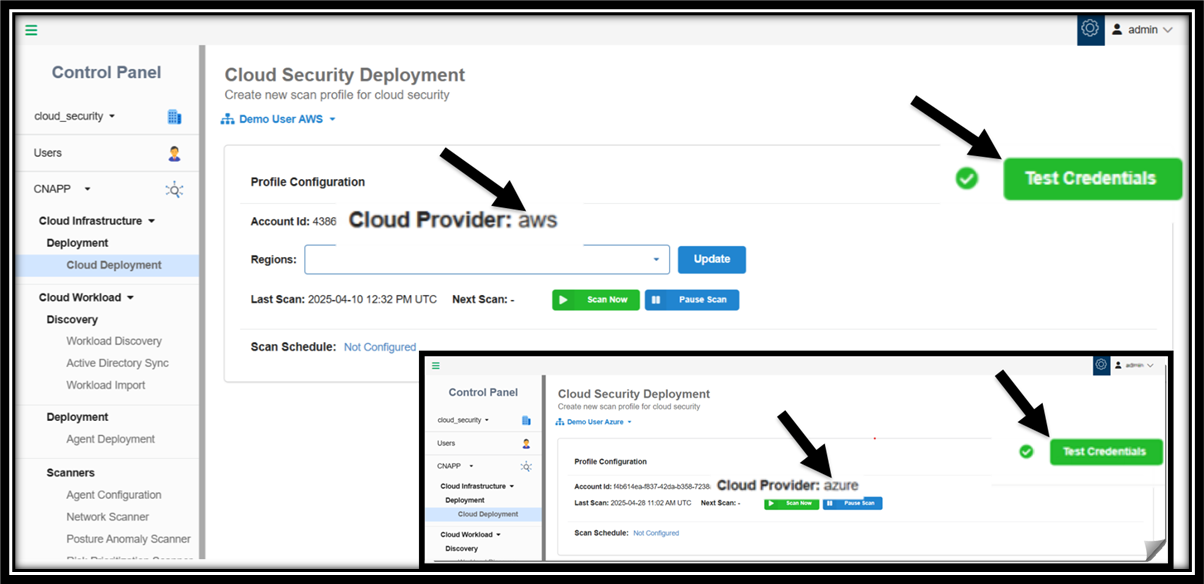The height and width of the screenshot is (584, 1204).
Task: Open the admin user menu in the AWS window
Action: 1141,30
